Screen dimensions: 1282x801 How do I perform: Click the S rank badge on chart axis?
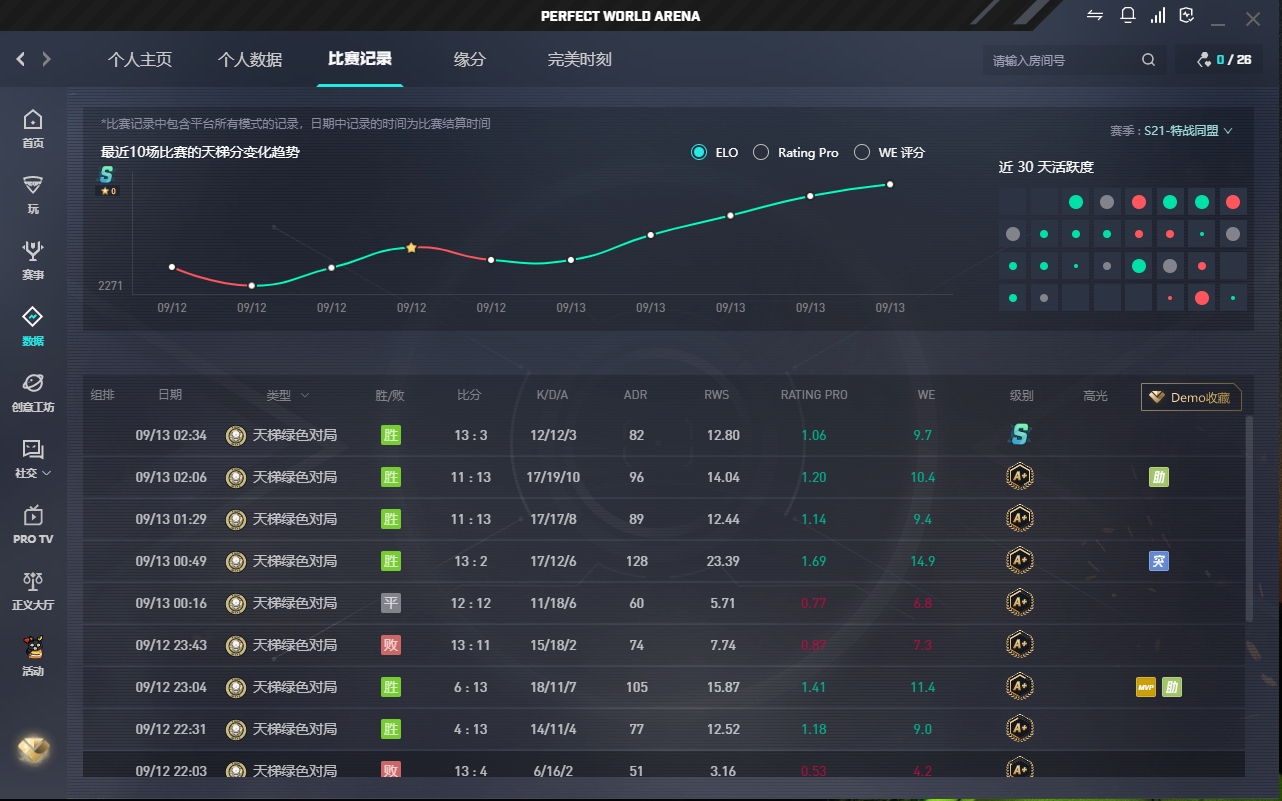click(x=106, y=175)
